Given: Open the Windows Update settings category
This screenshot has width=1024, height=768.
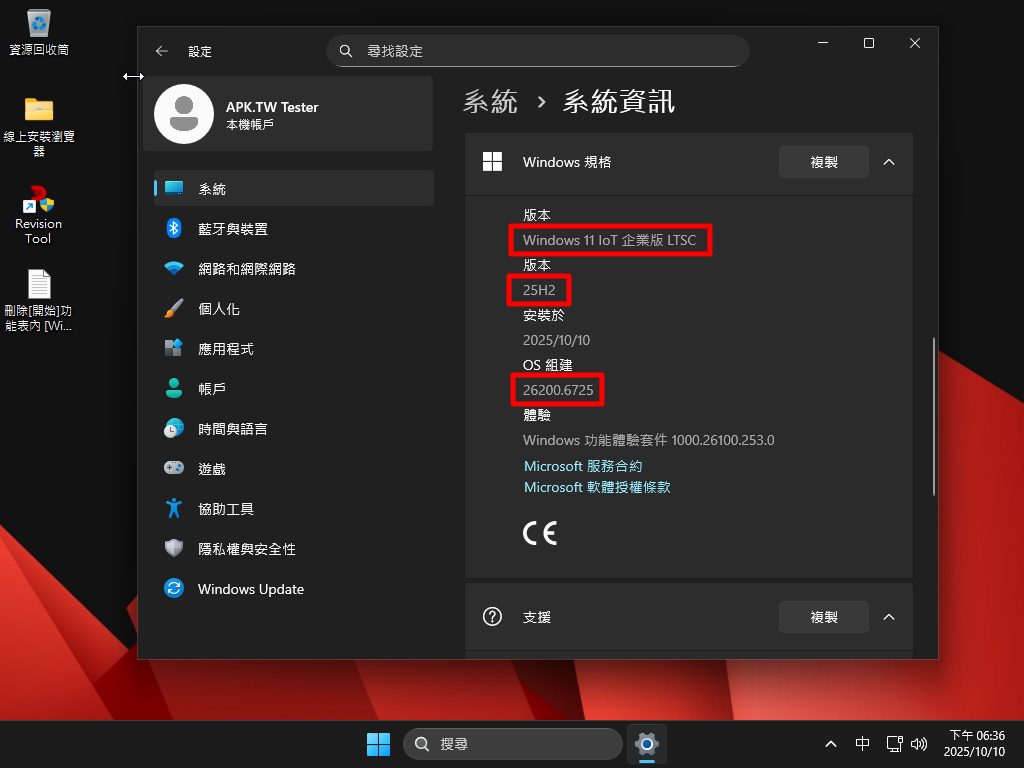Looking at the screenshot, I should (294, 588).
